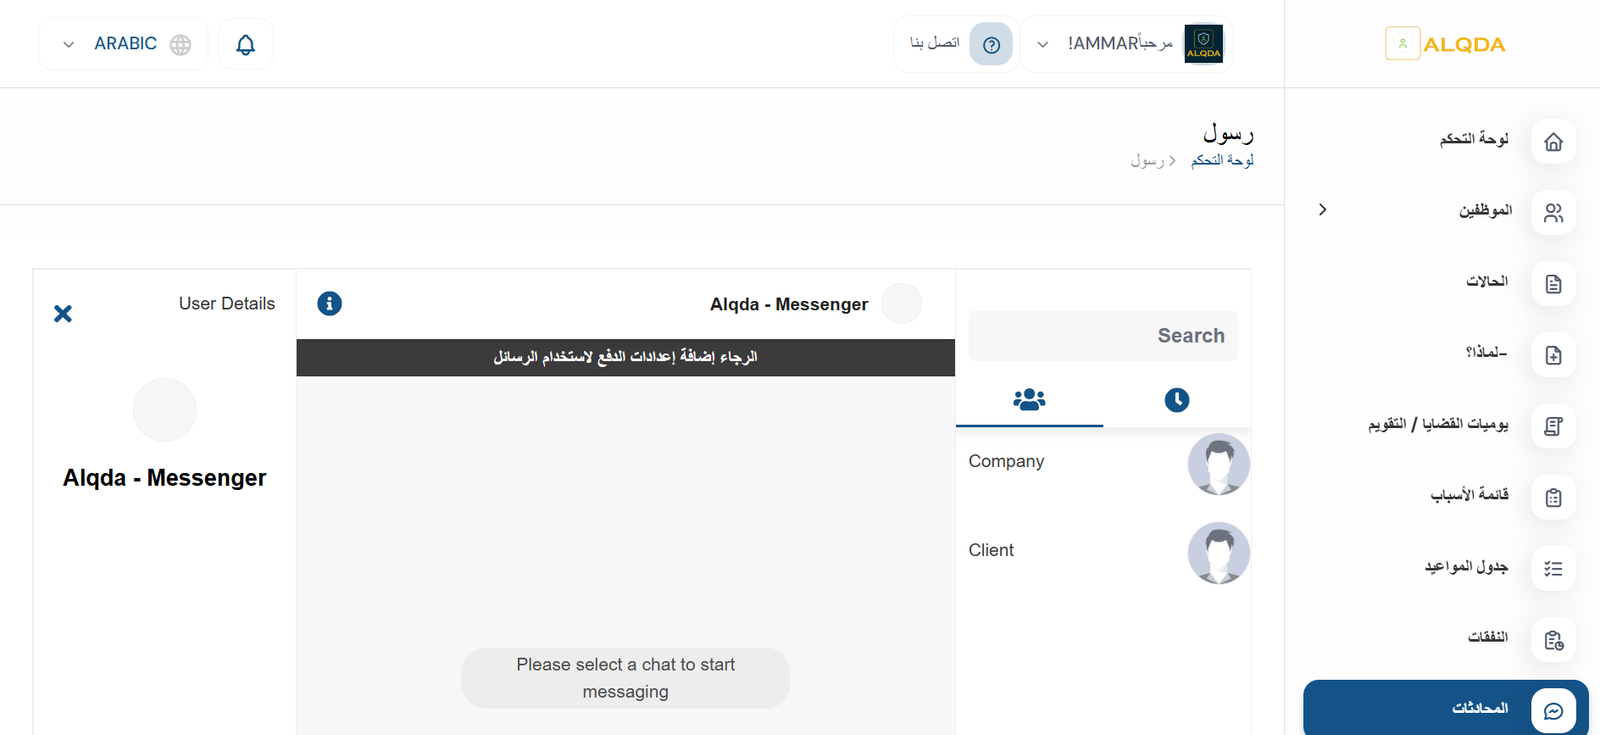Switch to the recent chats clock tab
Viewport: 1600px width, 735px height.
tap(1177, 400)
